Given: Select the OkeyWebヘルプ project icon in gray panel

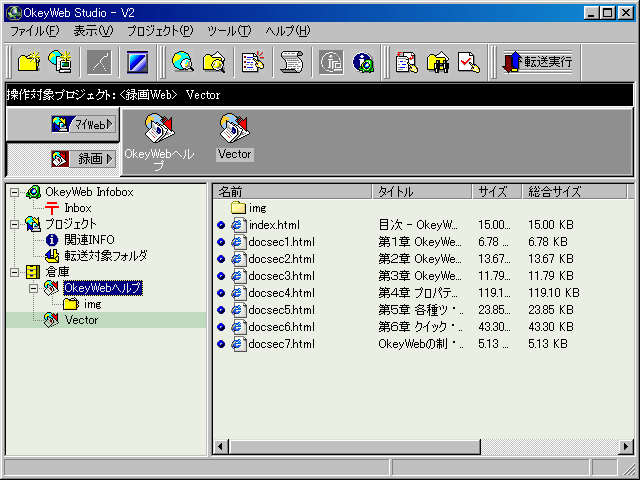Looking at the screenshot, I should (x=159, y=142).
